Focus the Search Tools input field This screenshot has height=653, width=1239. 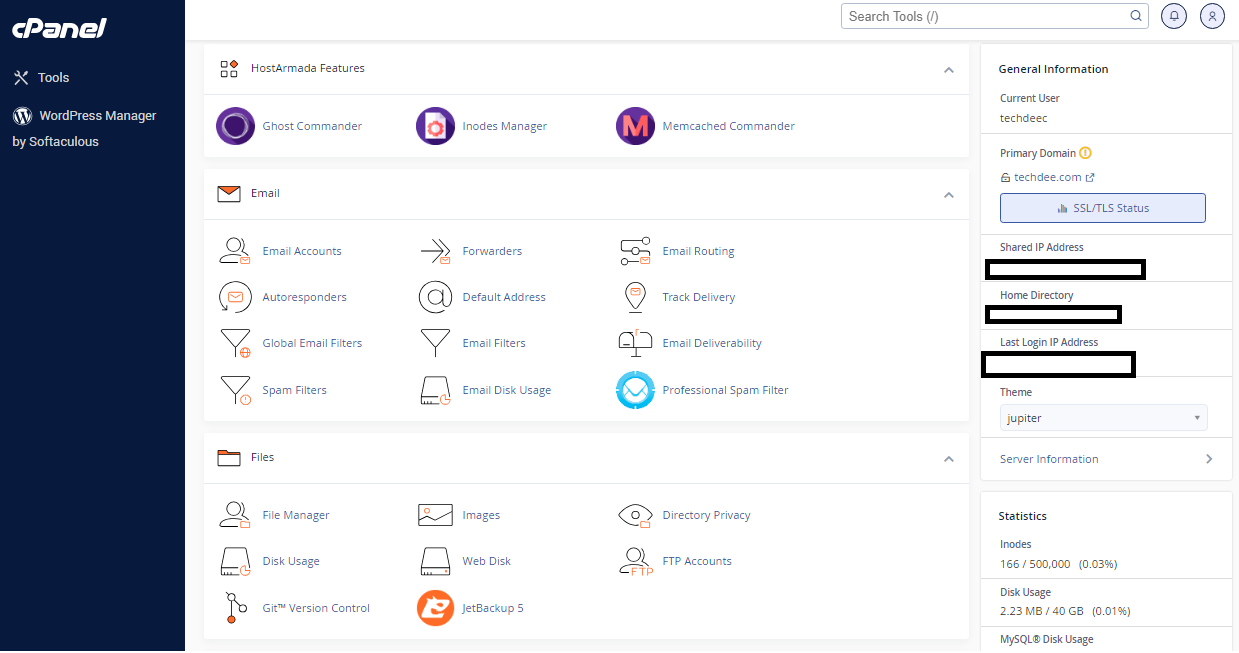[x=985, y=16]
